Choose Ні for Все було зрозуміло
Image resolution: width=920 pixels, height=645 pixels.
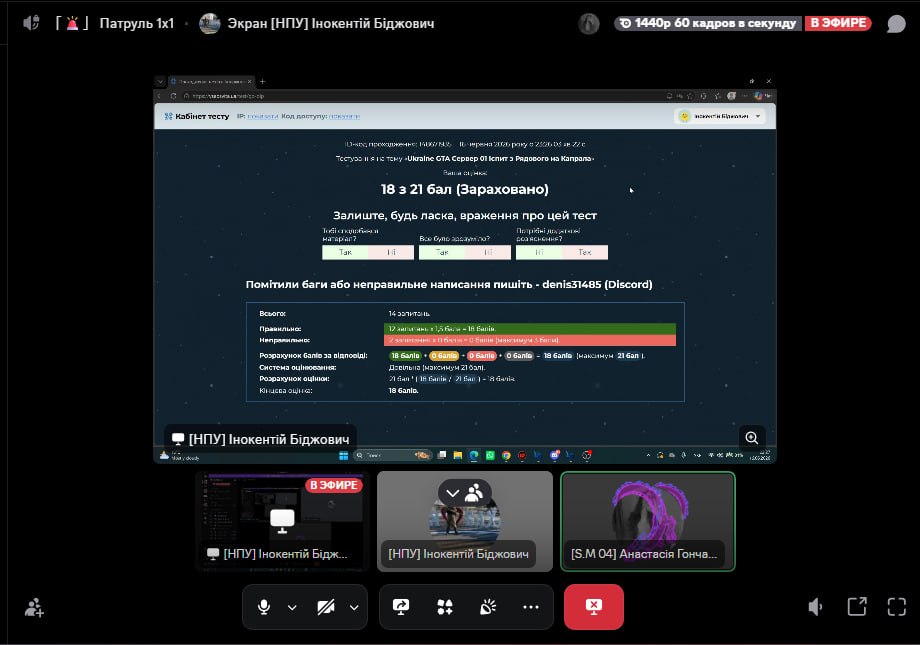pos(488,252)
